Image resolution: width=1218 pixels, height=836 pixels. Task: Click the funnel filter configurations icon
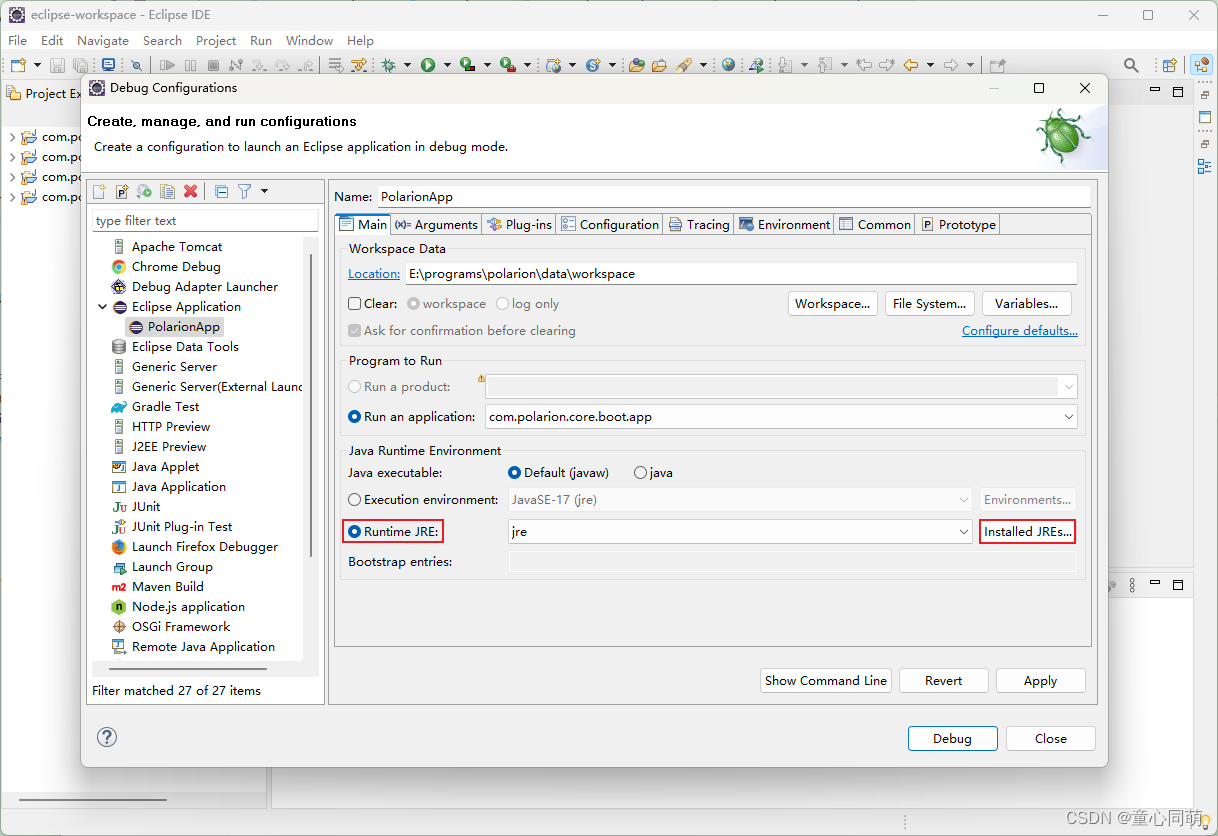[244, 191]
